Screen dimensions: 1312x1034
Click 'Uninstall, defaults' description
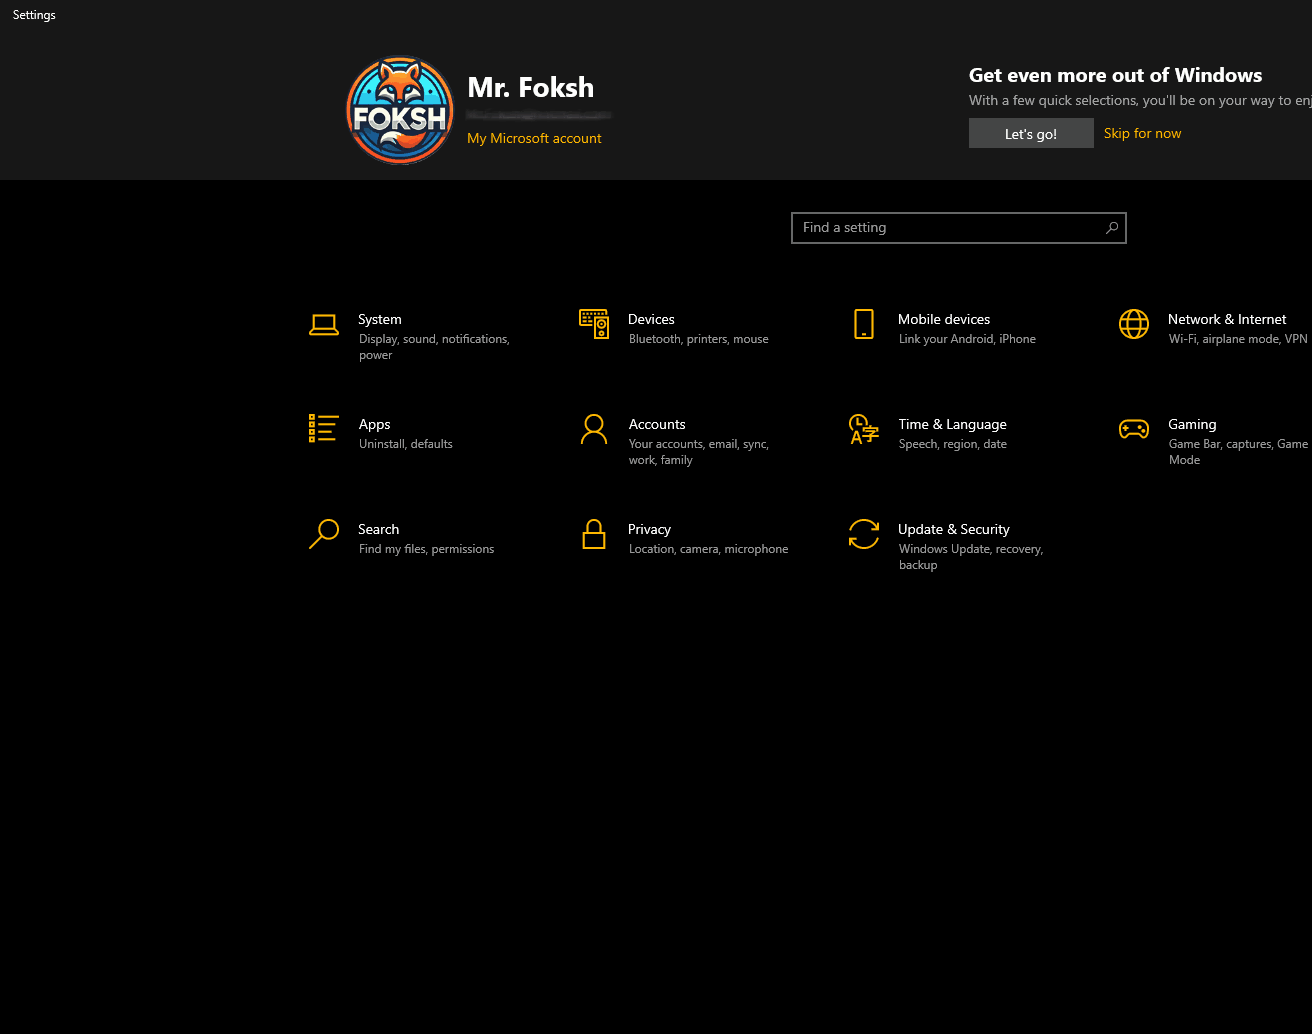point(406,444)
